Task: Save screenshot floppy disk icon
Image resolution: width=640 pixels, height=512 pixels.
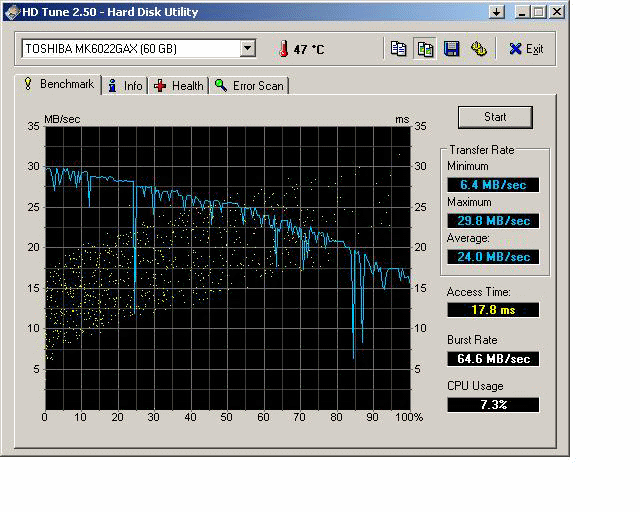Action: pos(451,49)
